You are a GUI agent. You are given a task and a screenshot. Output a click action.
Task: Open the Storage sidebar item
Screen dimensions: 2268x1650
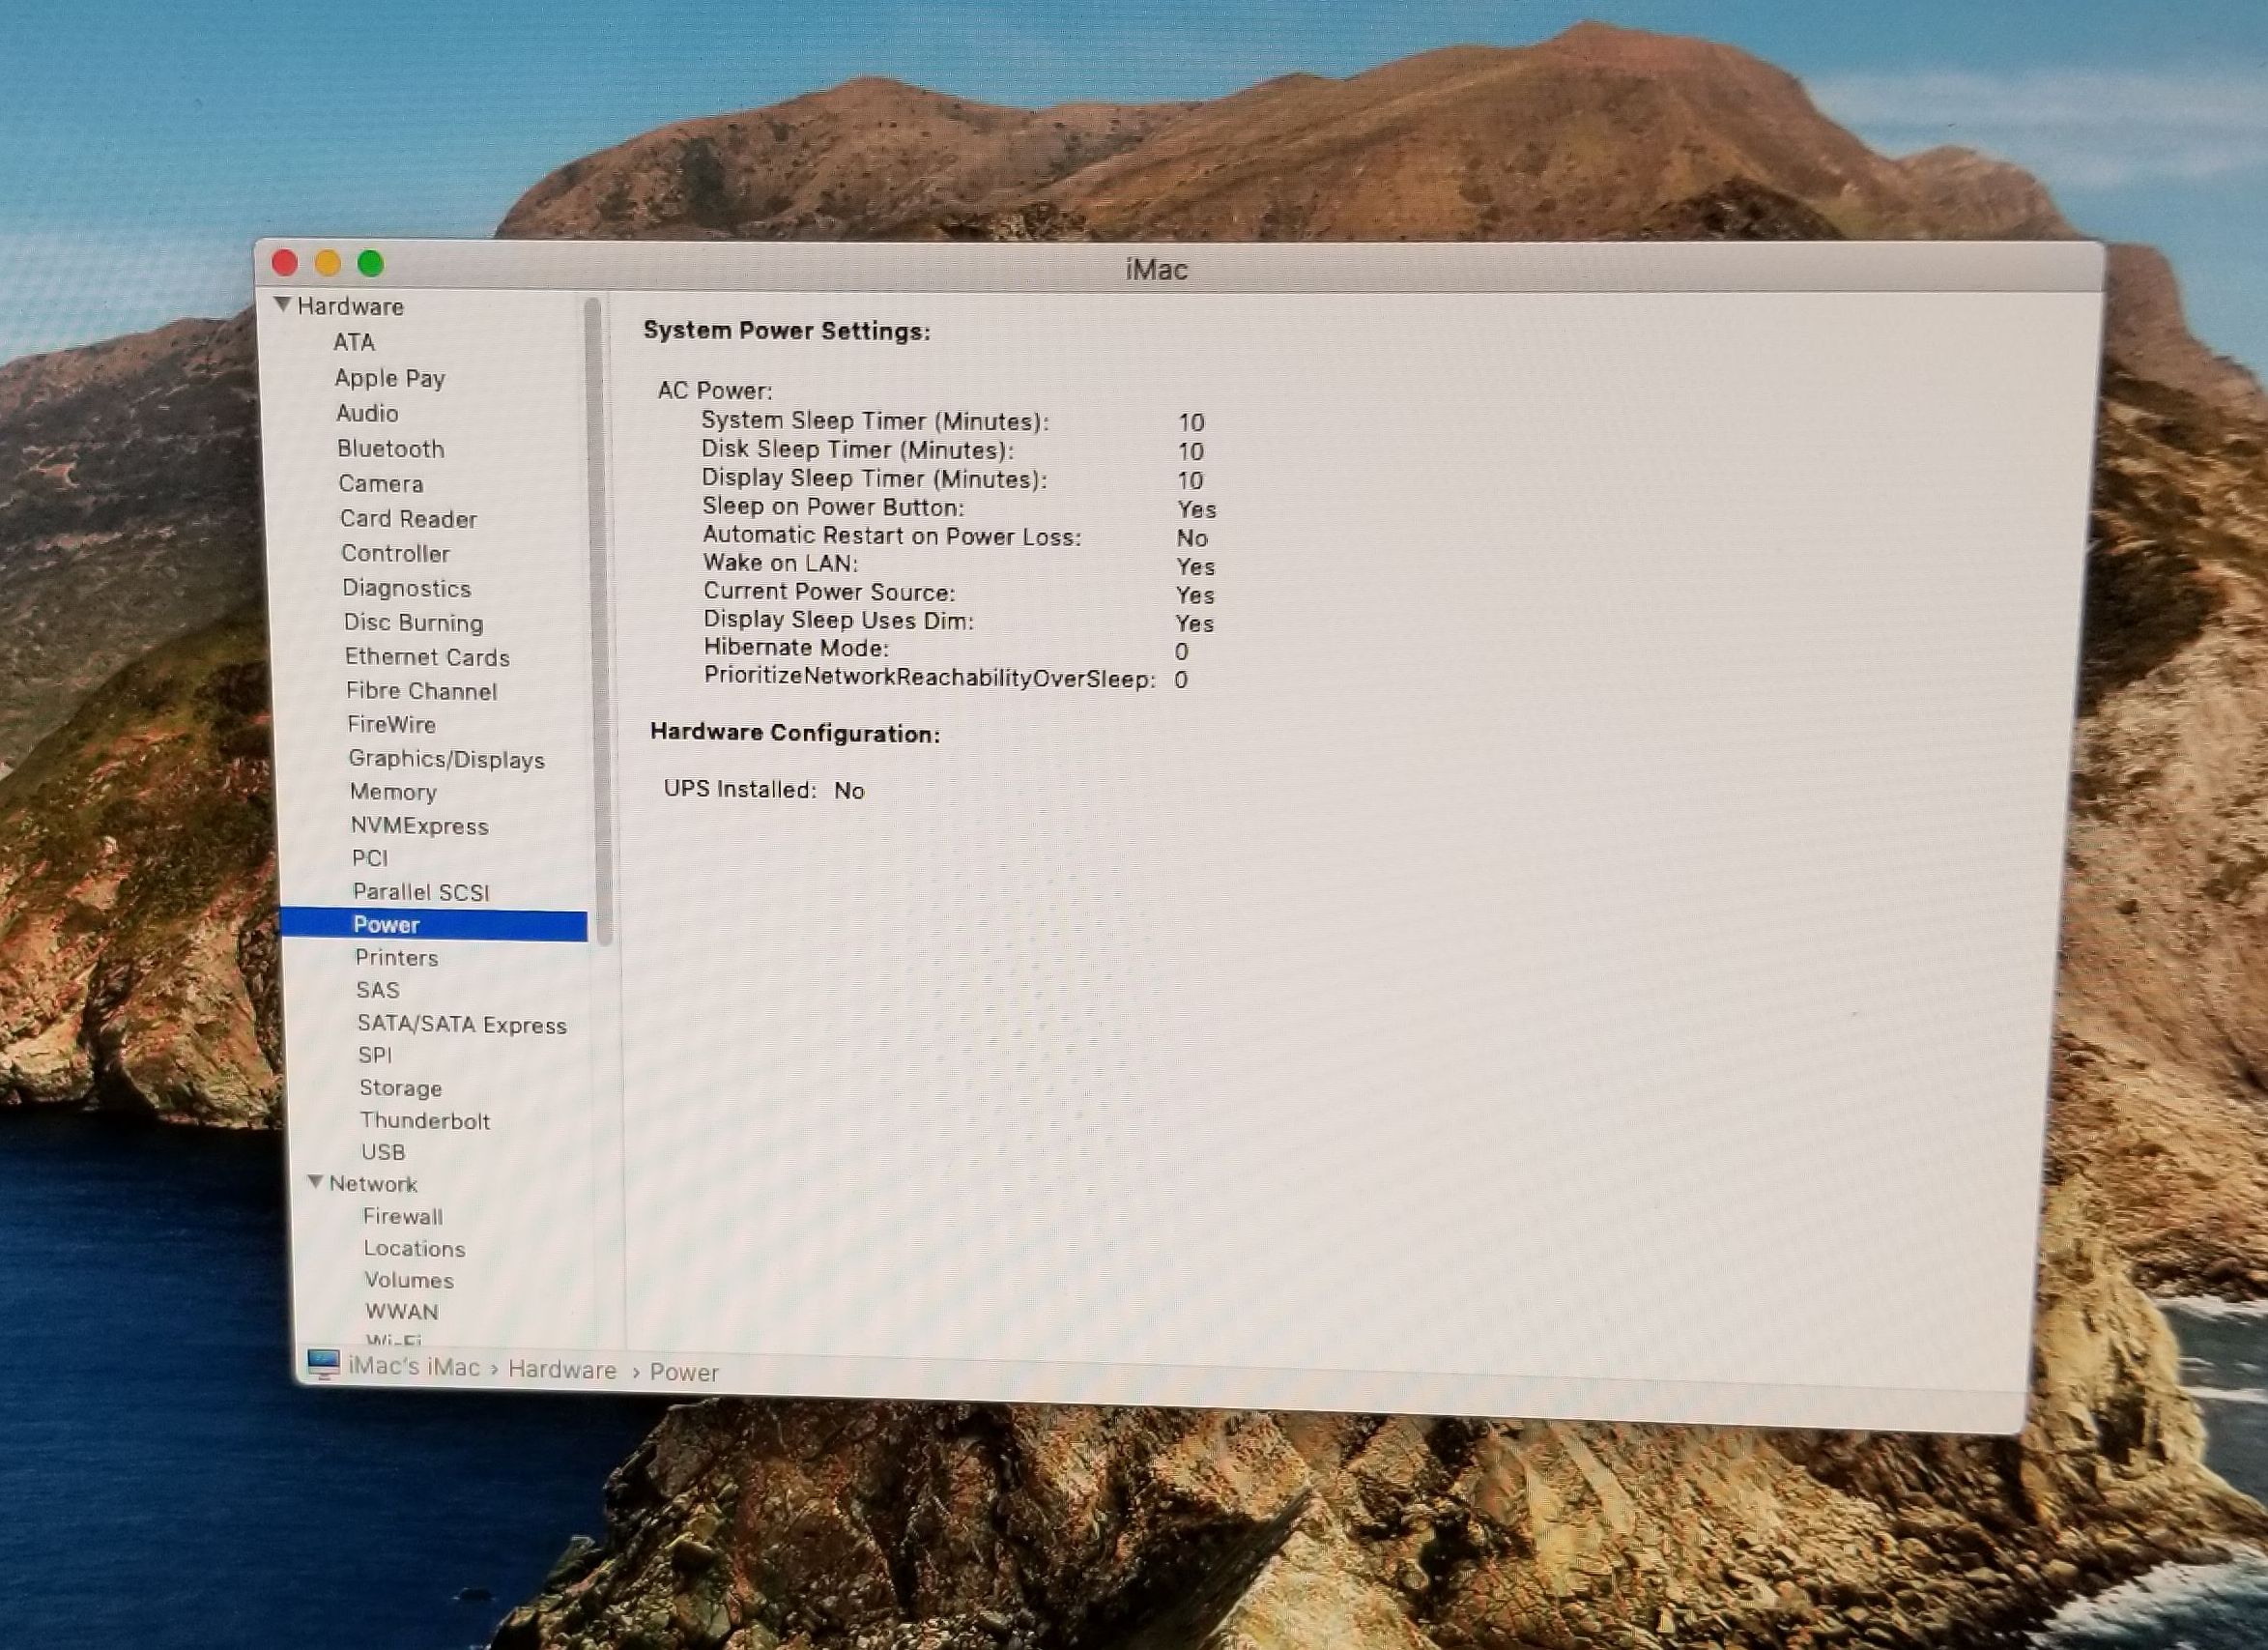tap(400, 1088)
